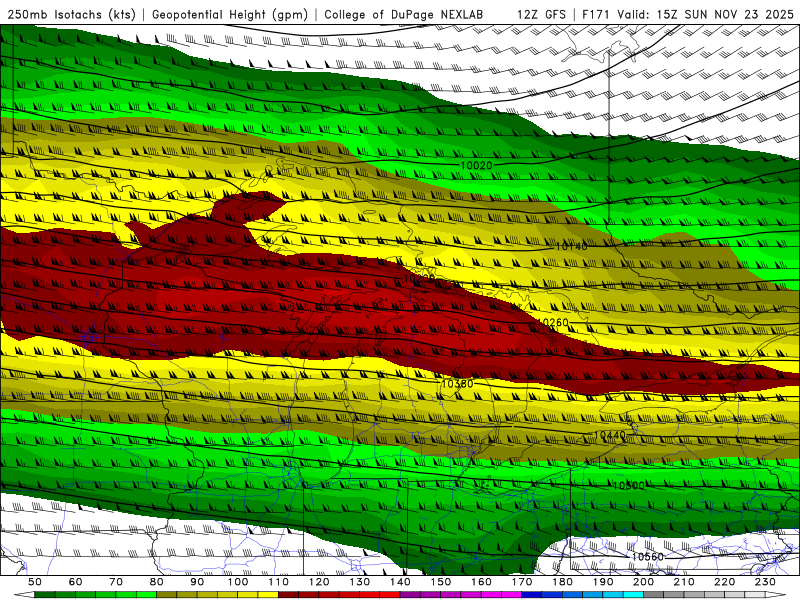Click the 50 value on the legend scale
800x600 pixels.
[35, 582]
